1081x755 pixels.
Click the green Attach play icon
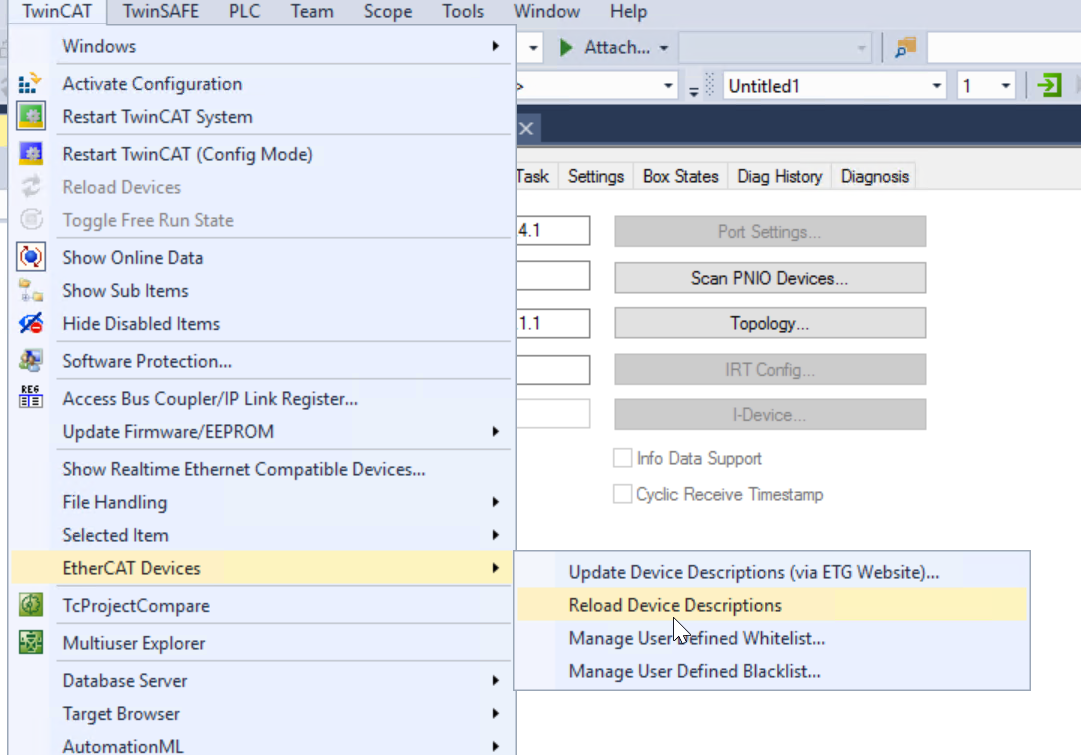pos(566,48)
